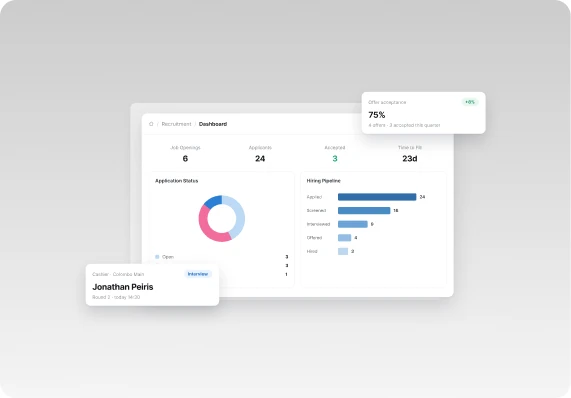Click the 4 offers accepted this quarter text
571x398 pixels.
coord(404,125)
